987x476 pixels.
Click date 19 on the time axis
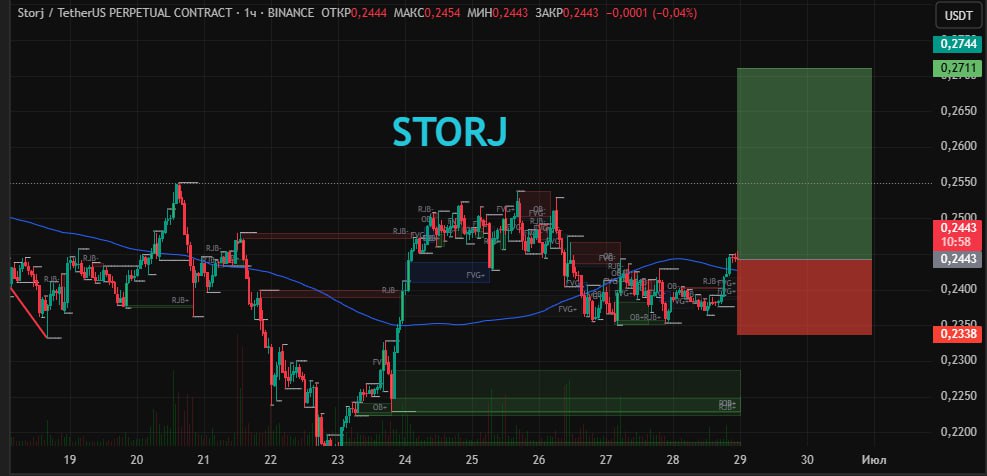tap(70, 459)
